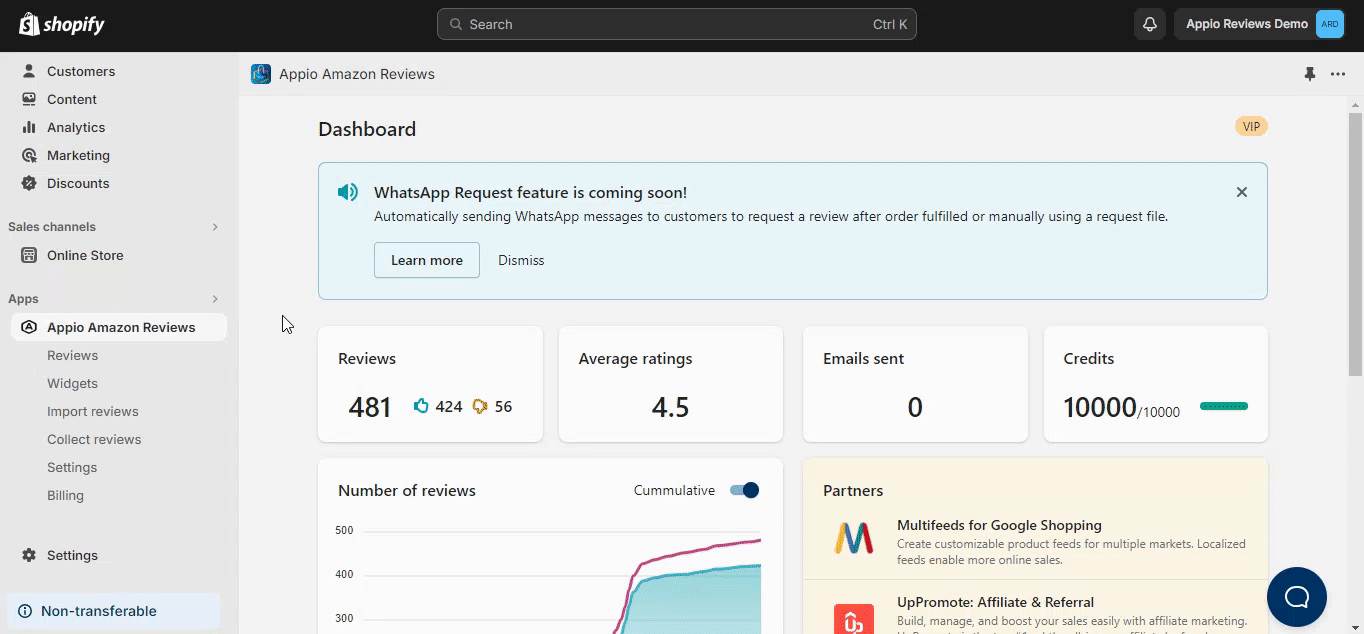
Task: Click the ARD account avatar
Action: click(x=1330, y=24)
